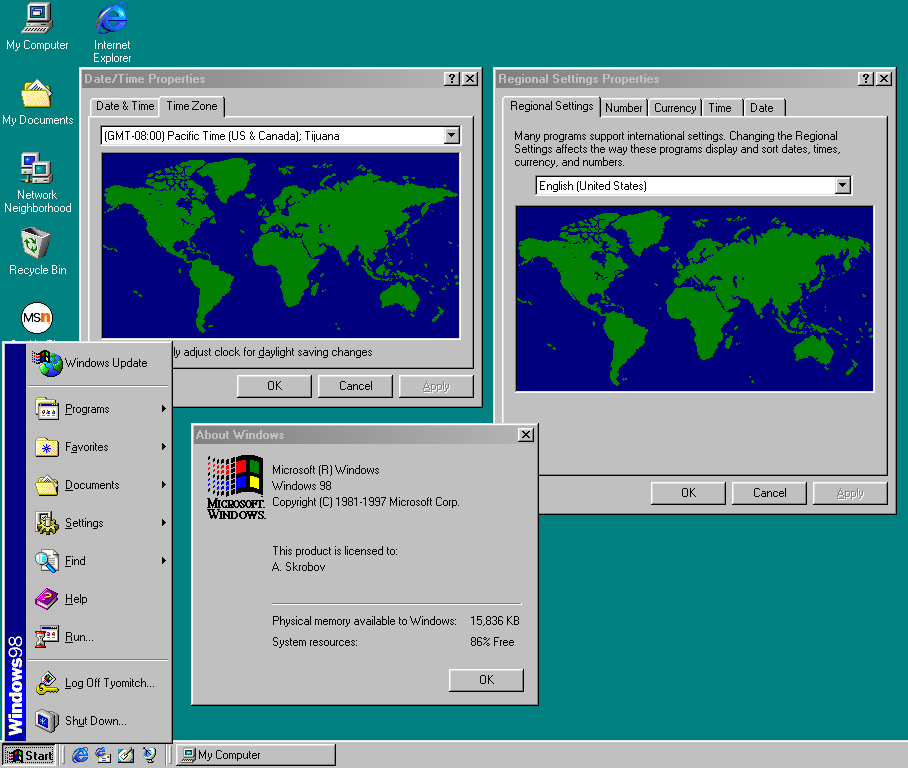Image resolution: width=908 pixels, height=768 pixels.
Task: Switch to the Number tab
Action: pos(624,108)
